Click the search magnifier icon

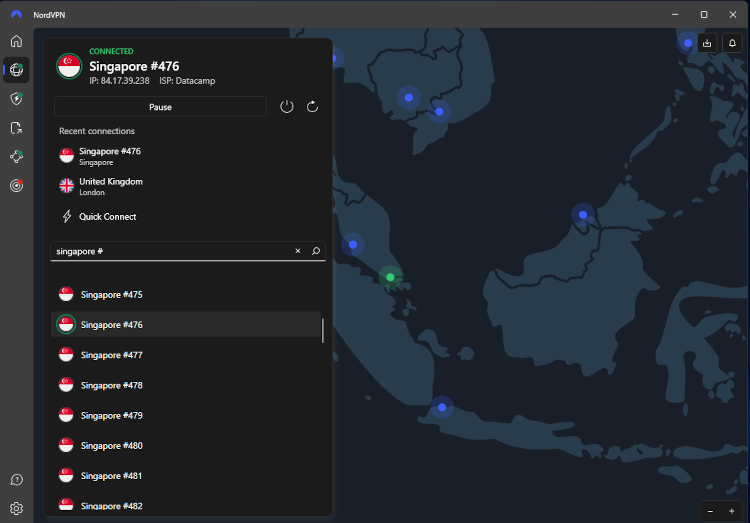tap(316, 251)
